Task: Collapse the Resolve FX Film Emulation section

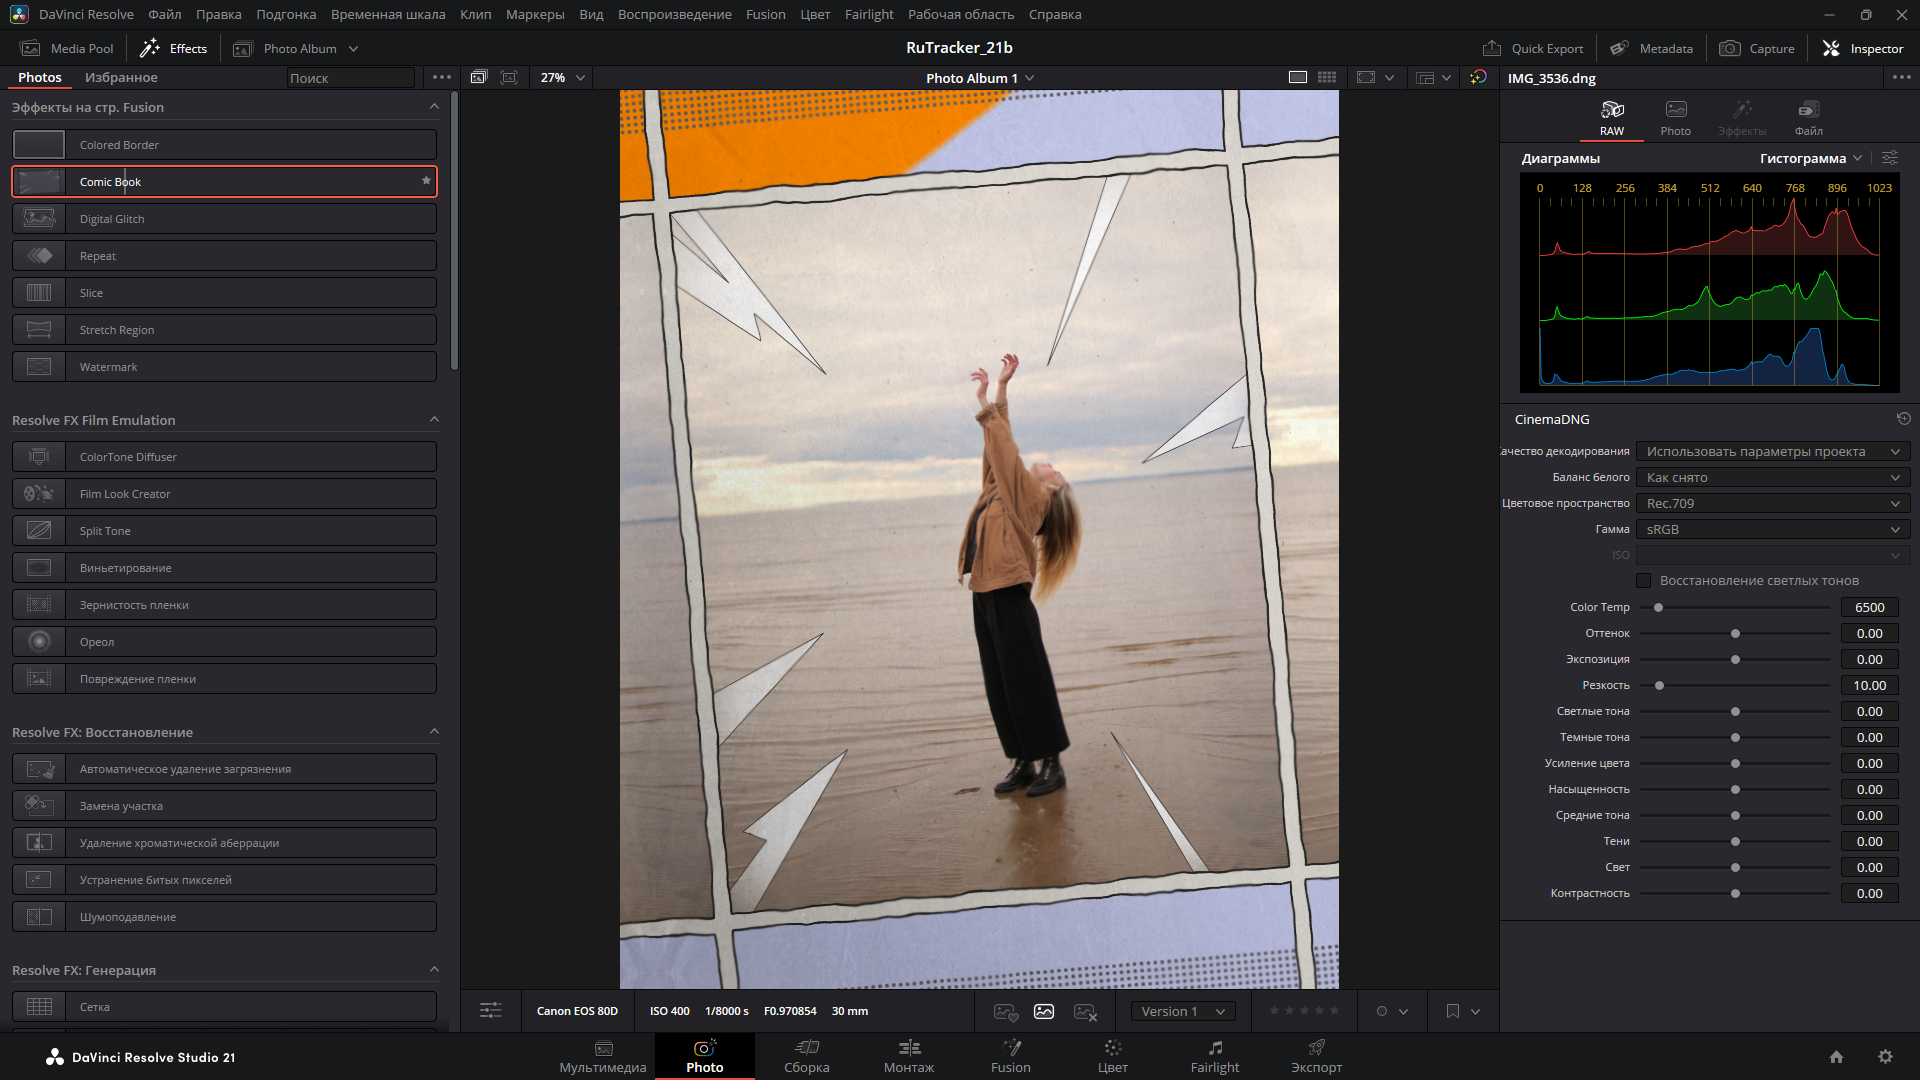Action: click(434, 420)
